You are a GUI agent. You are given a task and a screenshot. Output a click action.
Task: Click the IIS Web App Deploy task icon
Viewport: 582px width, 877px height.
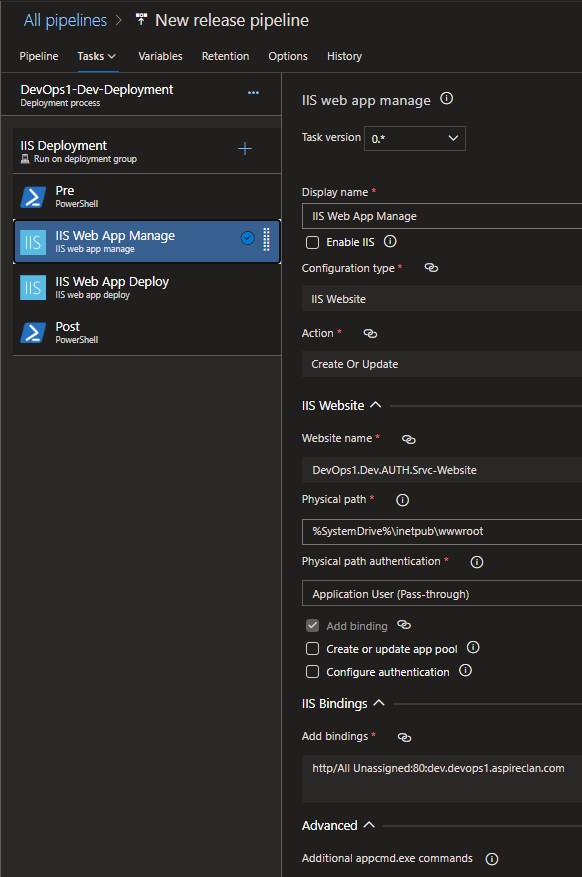[33, 287]
